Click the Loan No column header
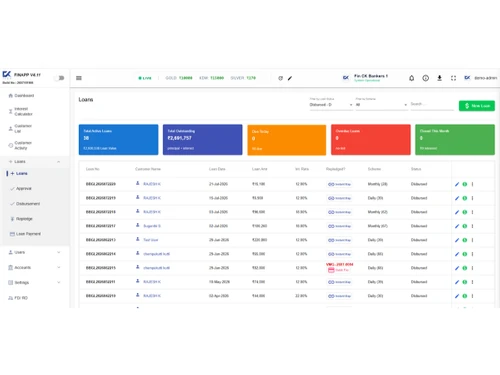Image resolution: width=500 pixels, height=375 pixels. pos(93,169)
